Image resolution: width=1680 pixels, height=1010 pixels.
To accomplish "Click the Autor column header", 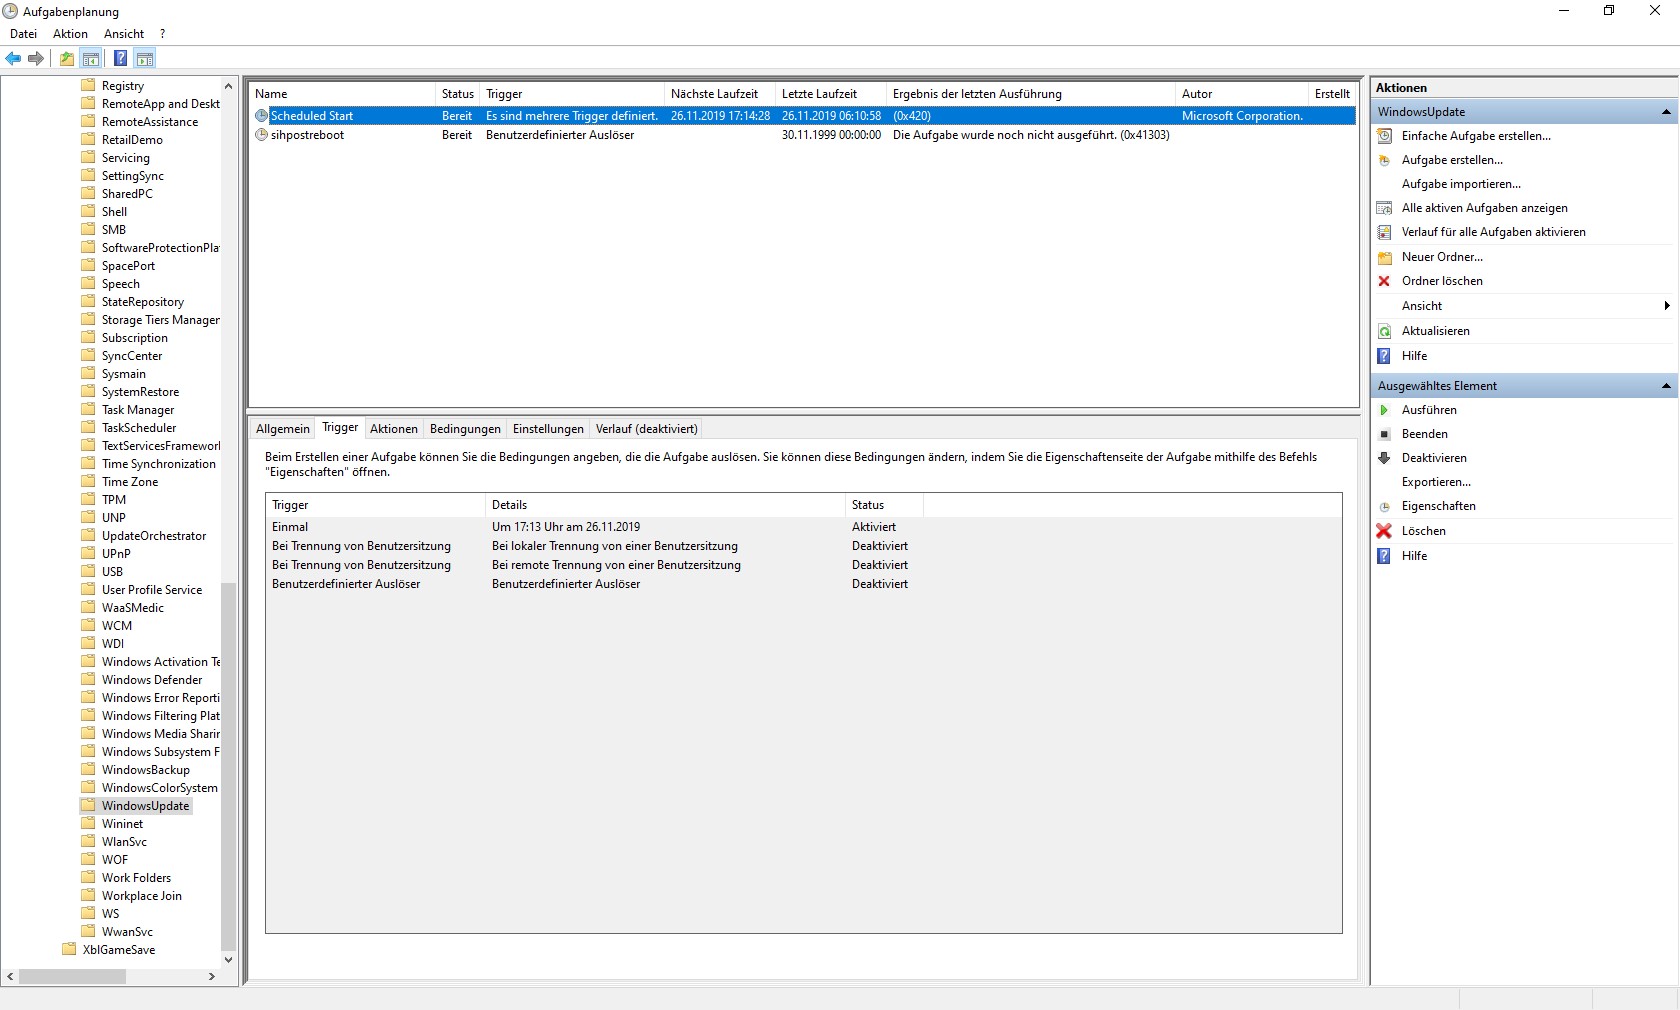I will [x=1241, y=94].
